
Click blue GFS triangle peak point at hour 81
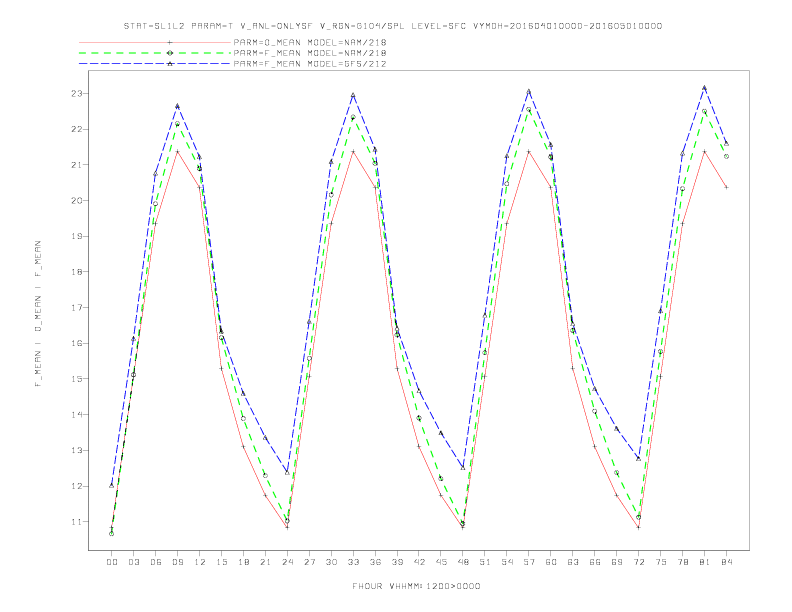[x=705, y=88]
